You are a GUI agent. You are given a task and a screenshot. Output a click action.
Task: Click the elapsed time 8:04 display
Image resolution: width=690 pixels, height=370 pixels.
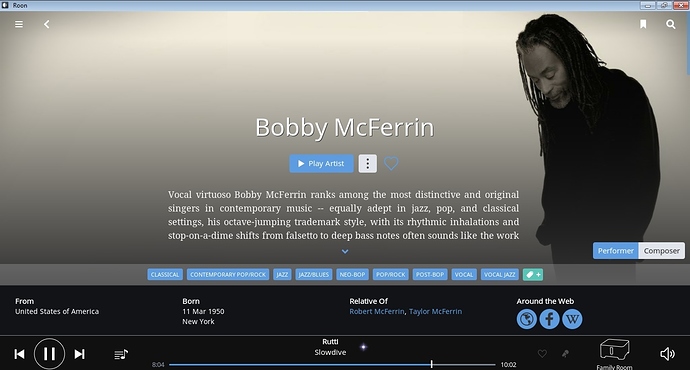click(158, 365)
